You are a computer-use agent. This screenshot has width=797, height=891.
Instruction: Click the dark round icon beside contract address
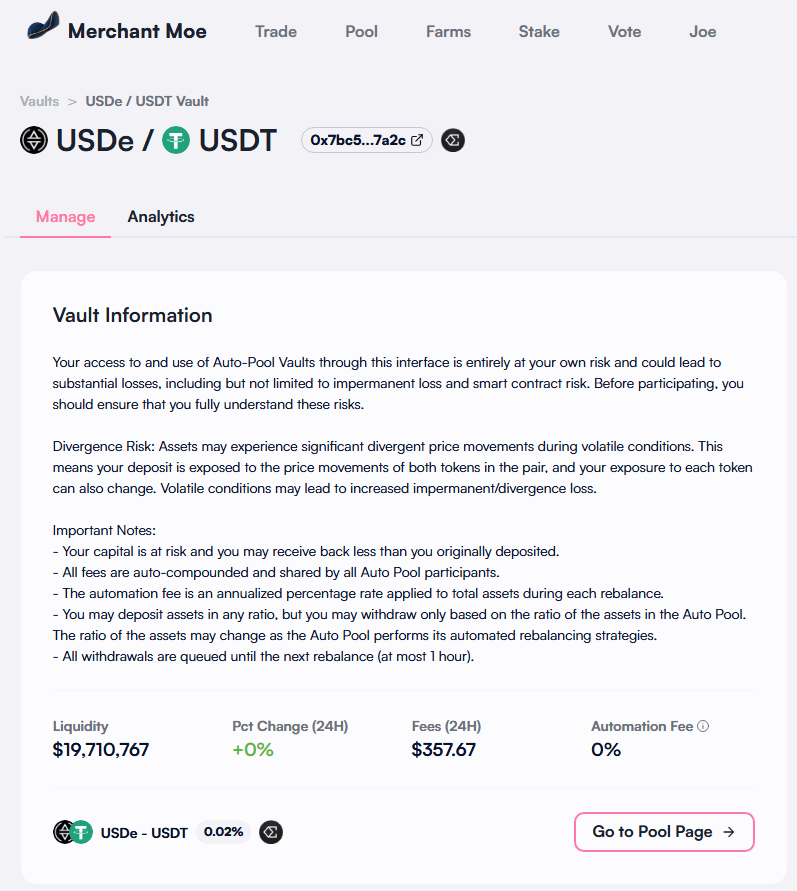(453, 140)
